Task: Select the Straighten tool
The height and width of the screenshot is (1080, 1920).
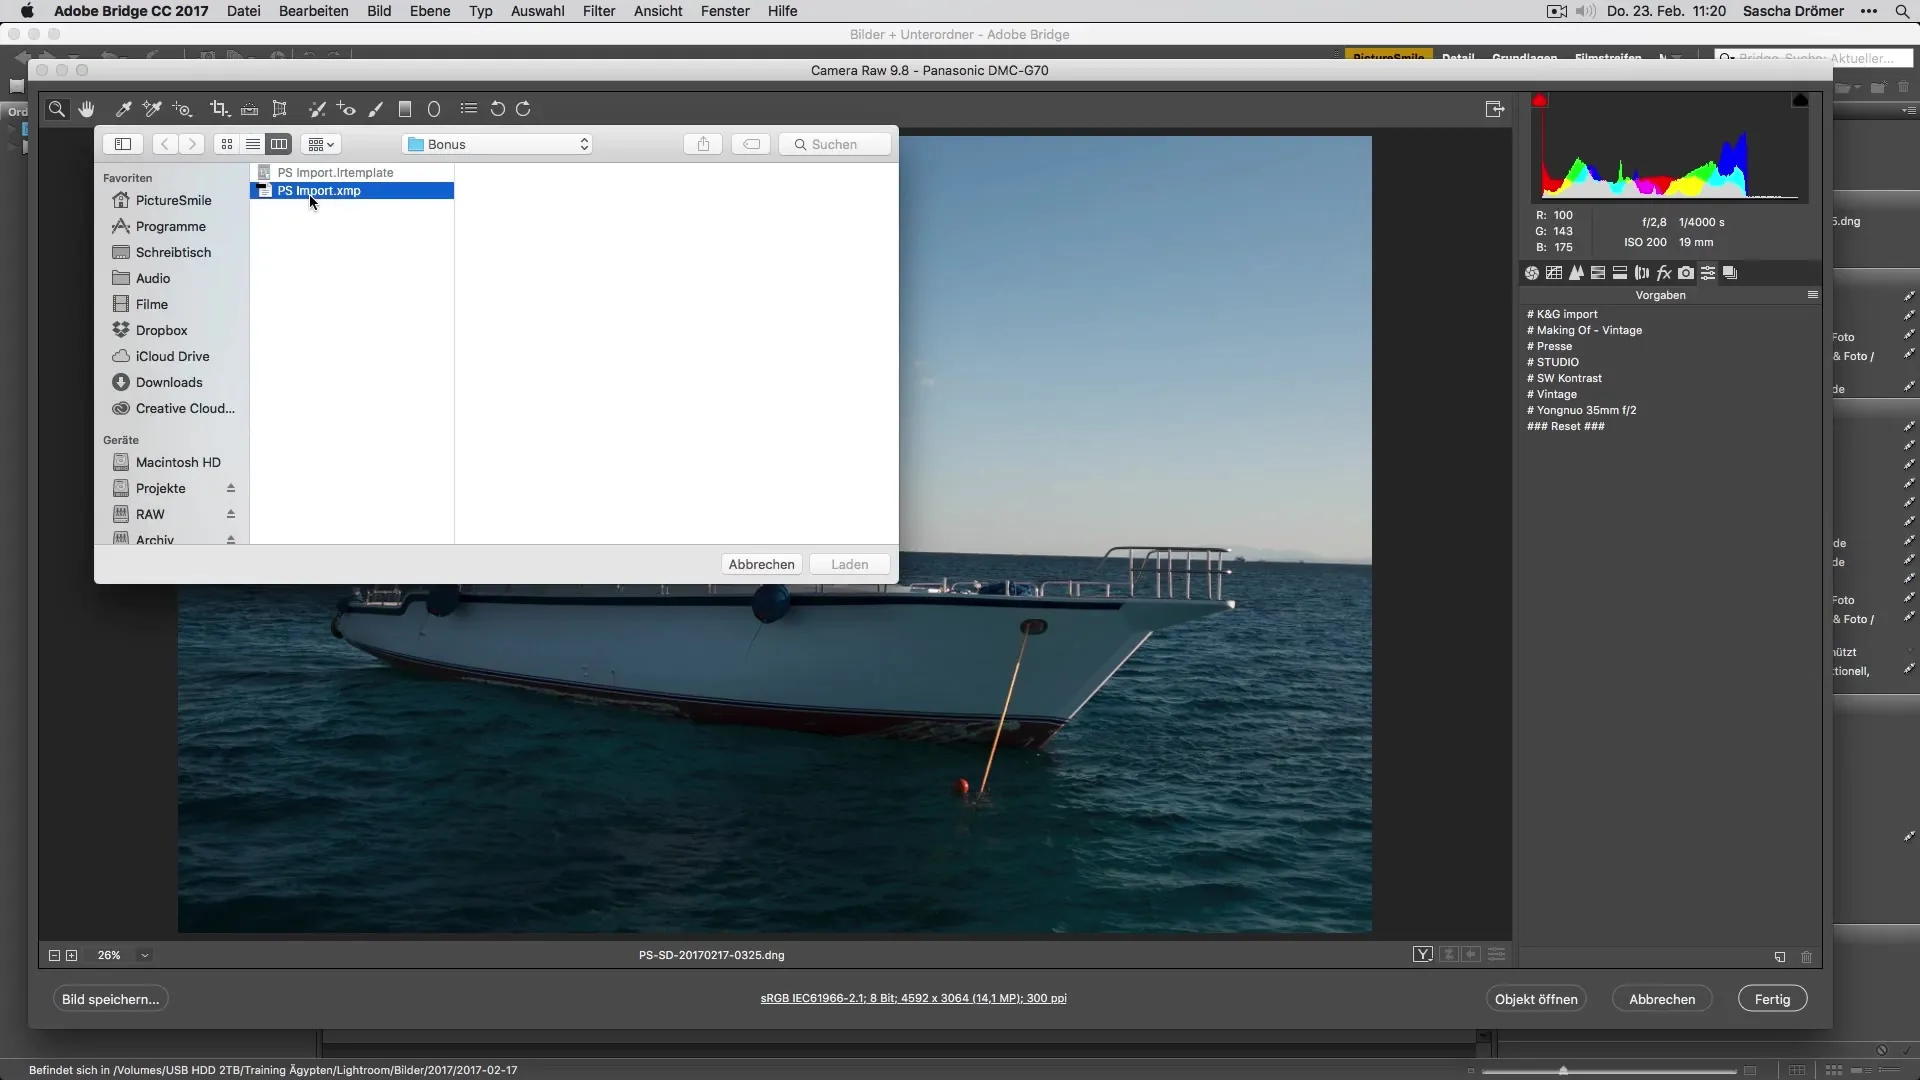Action: coord(249,109)
